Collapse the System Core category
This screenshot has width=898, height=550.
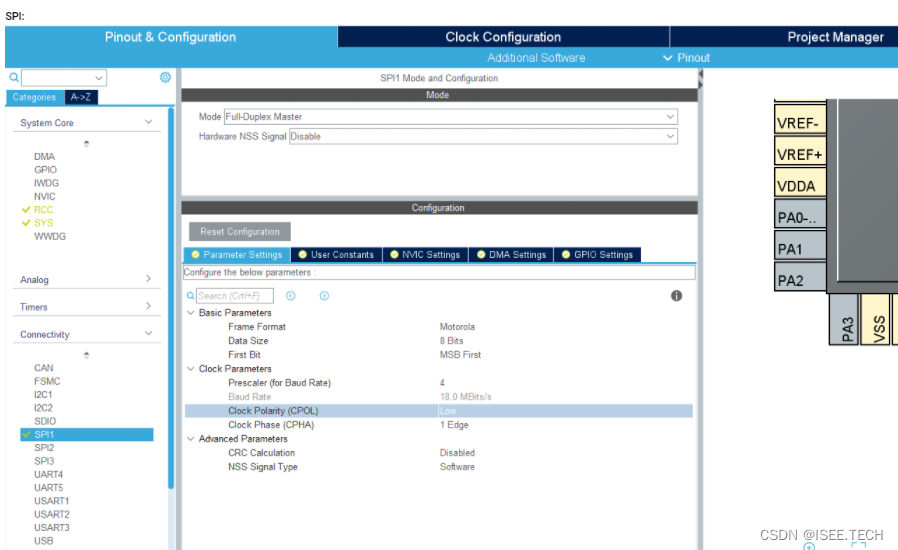[x=148, y=122]
